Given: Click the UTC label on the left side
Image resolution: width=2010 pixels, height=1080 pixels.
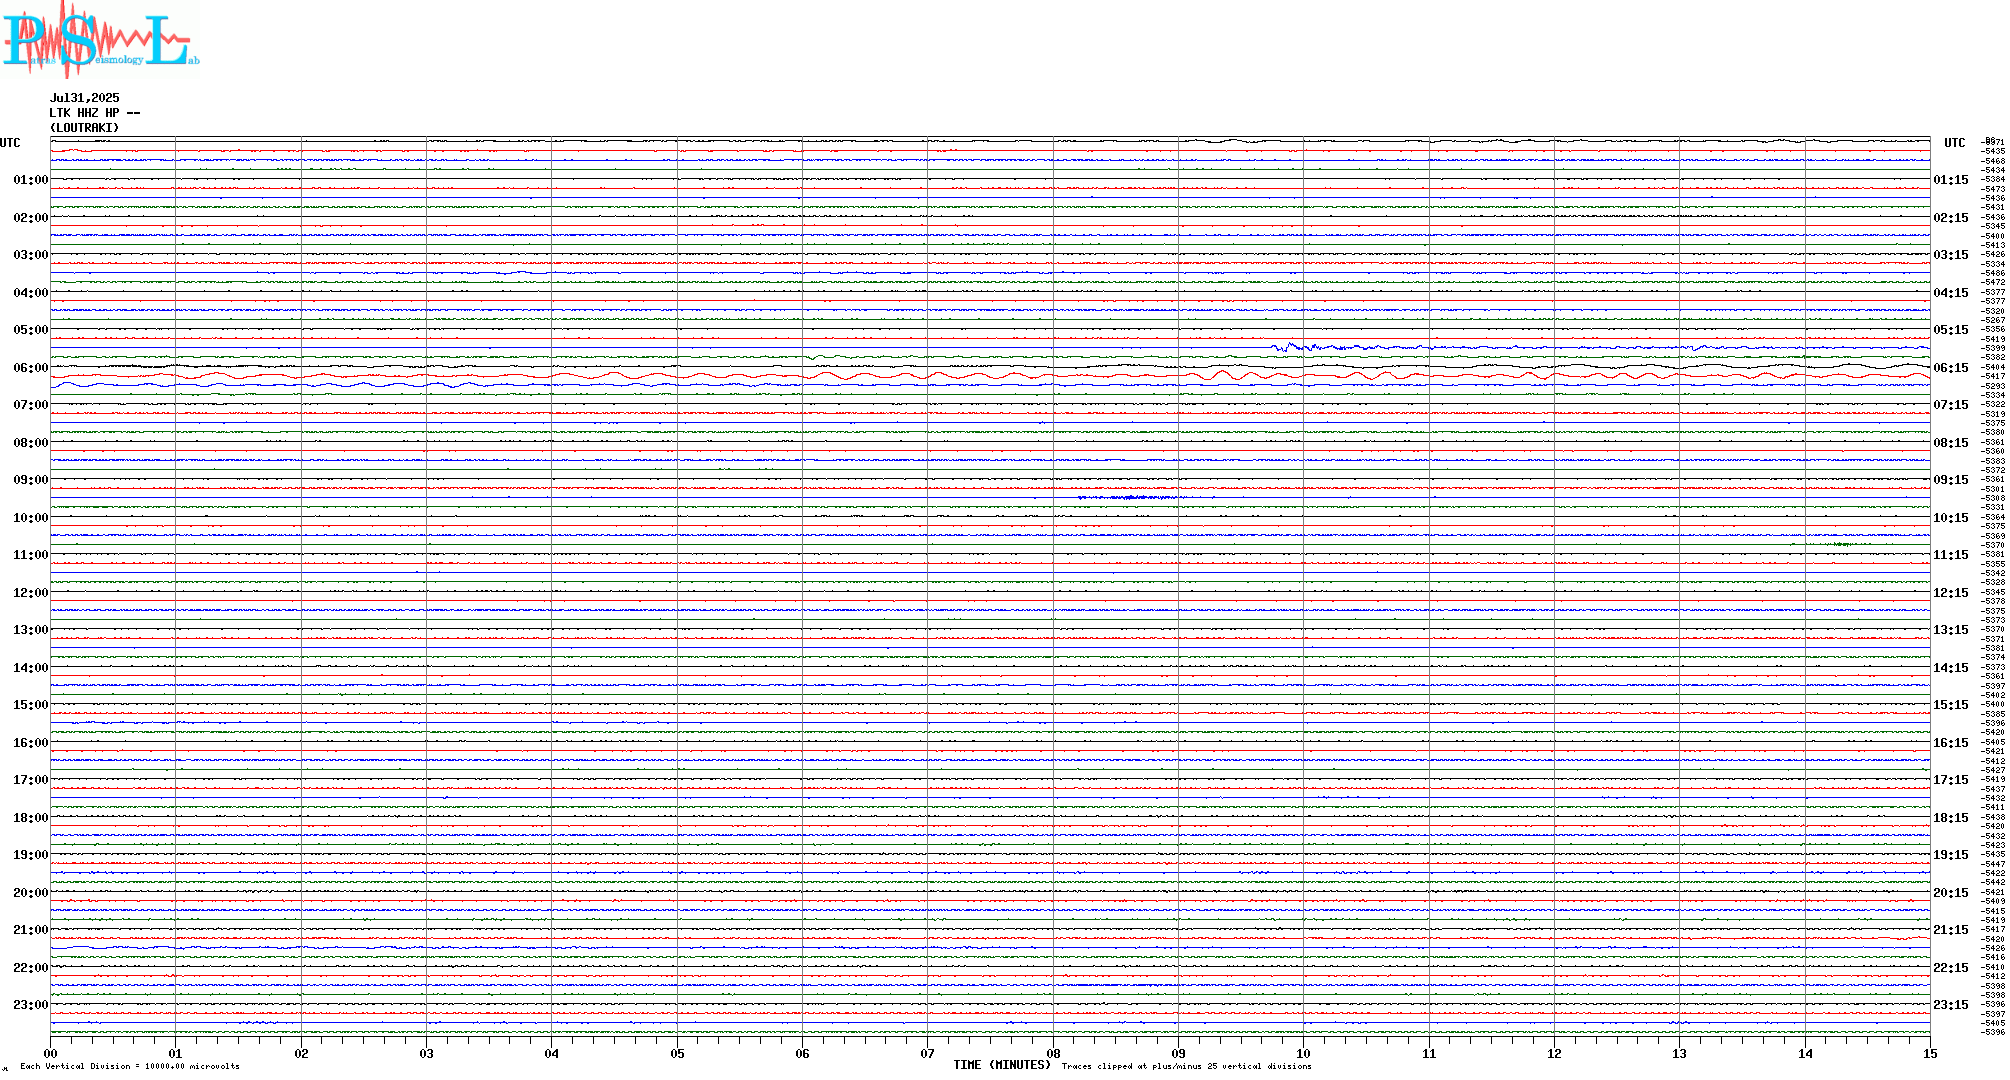Looking at the screenshot, I should click(10, 143).
